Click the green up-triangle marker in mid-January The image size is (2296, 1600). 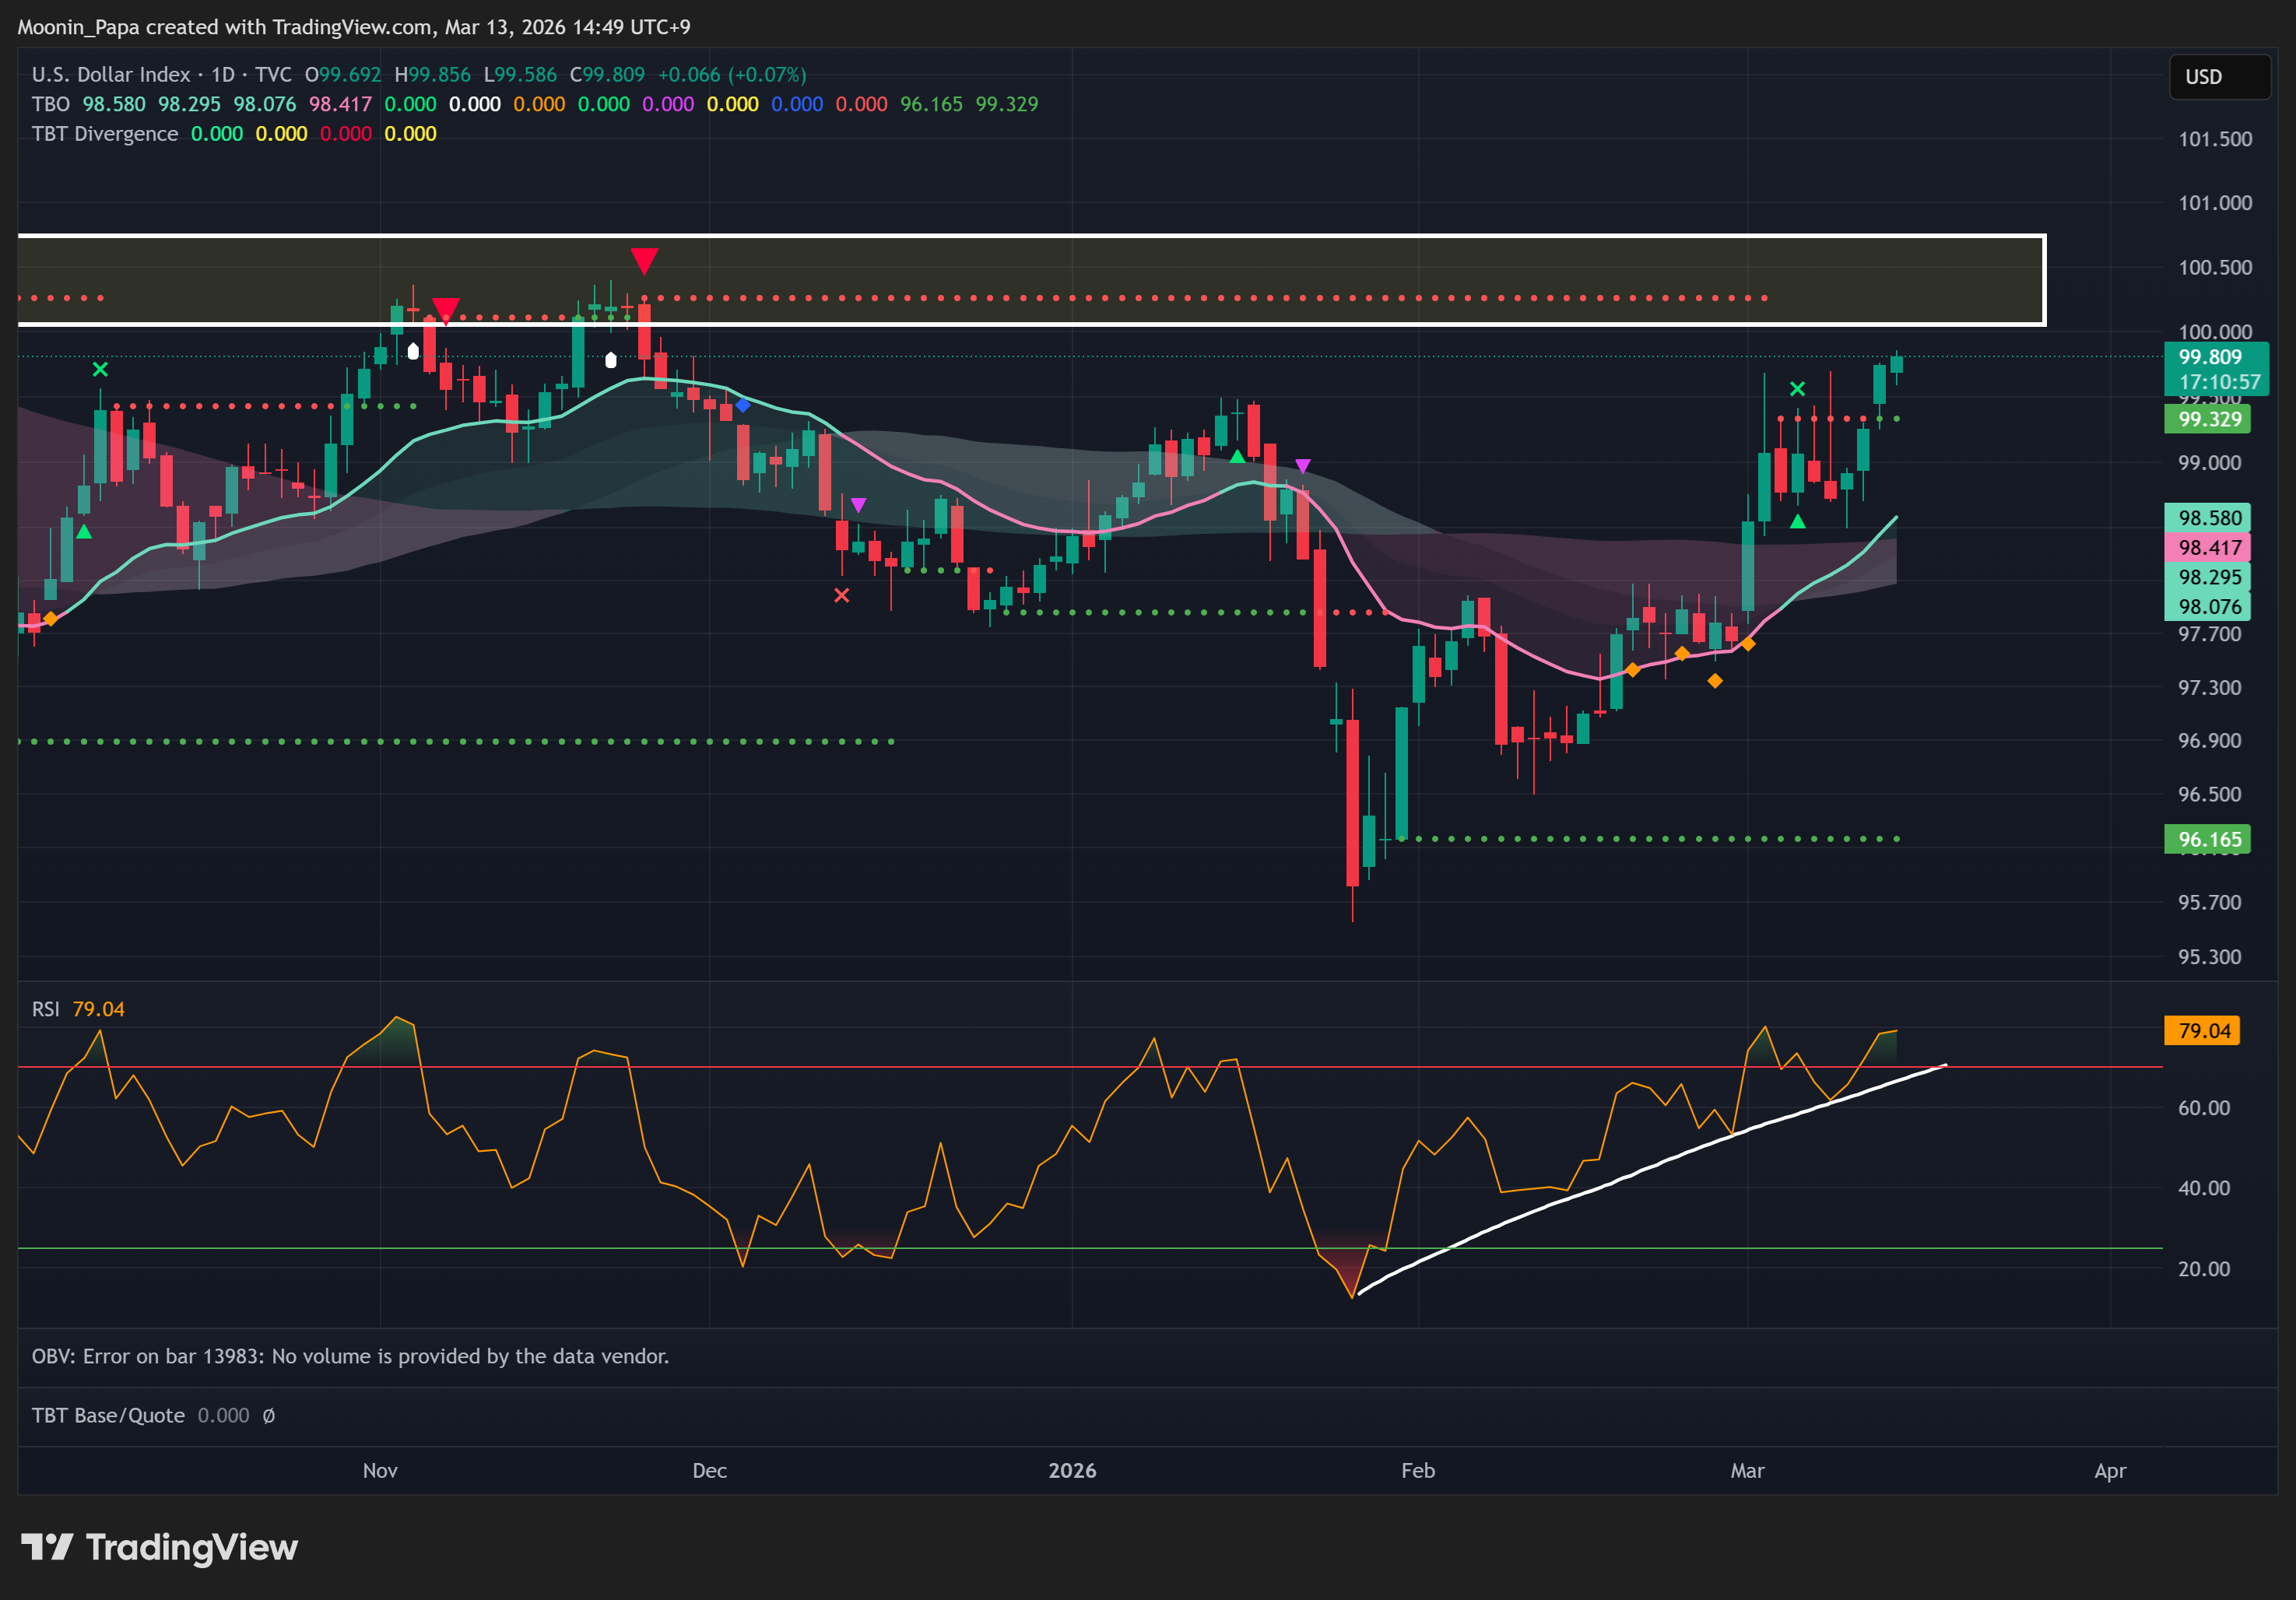(1237, 456)
